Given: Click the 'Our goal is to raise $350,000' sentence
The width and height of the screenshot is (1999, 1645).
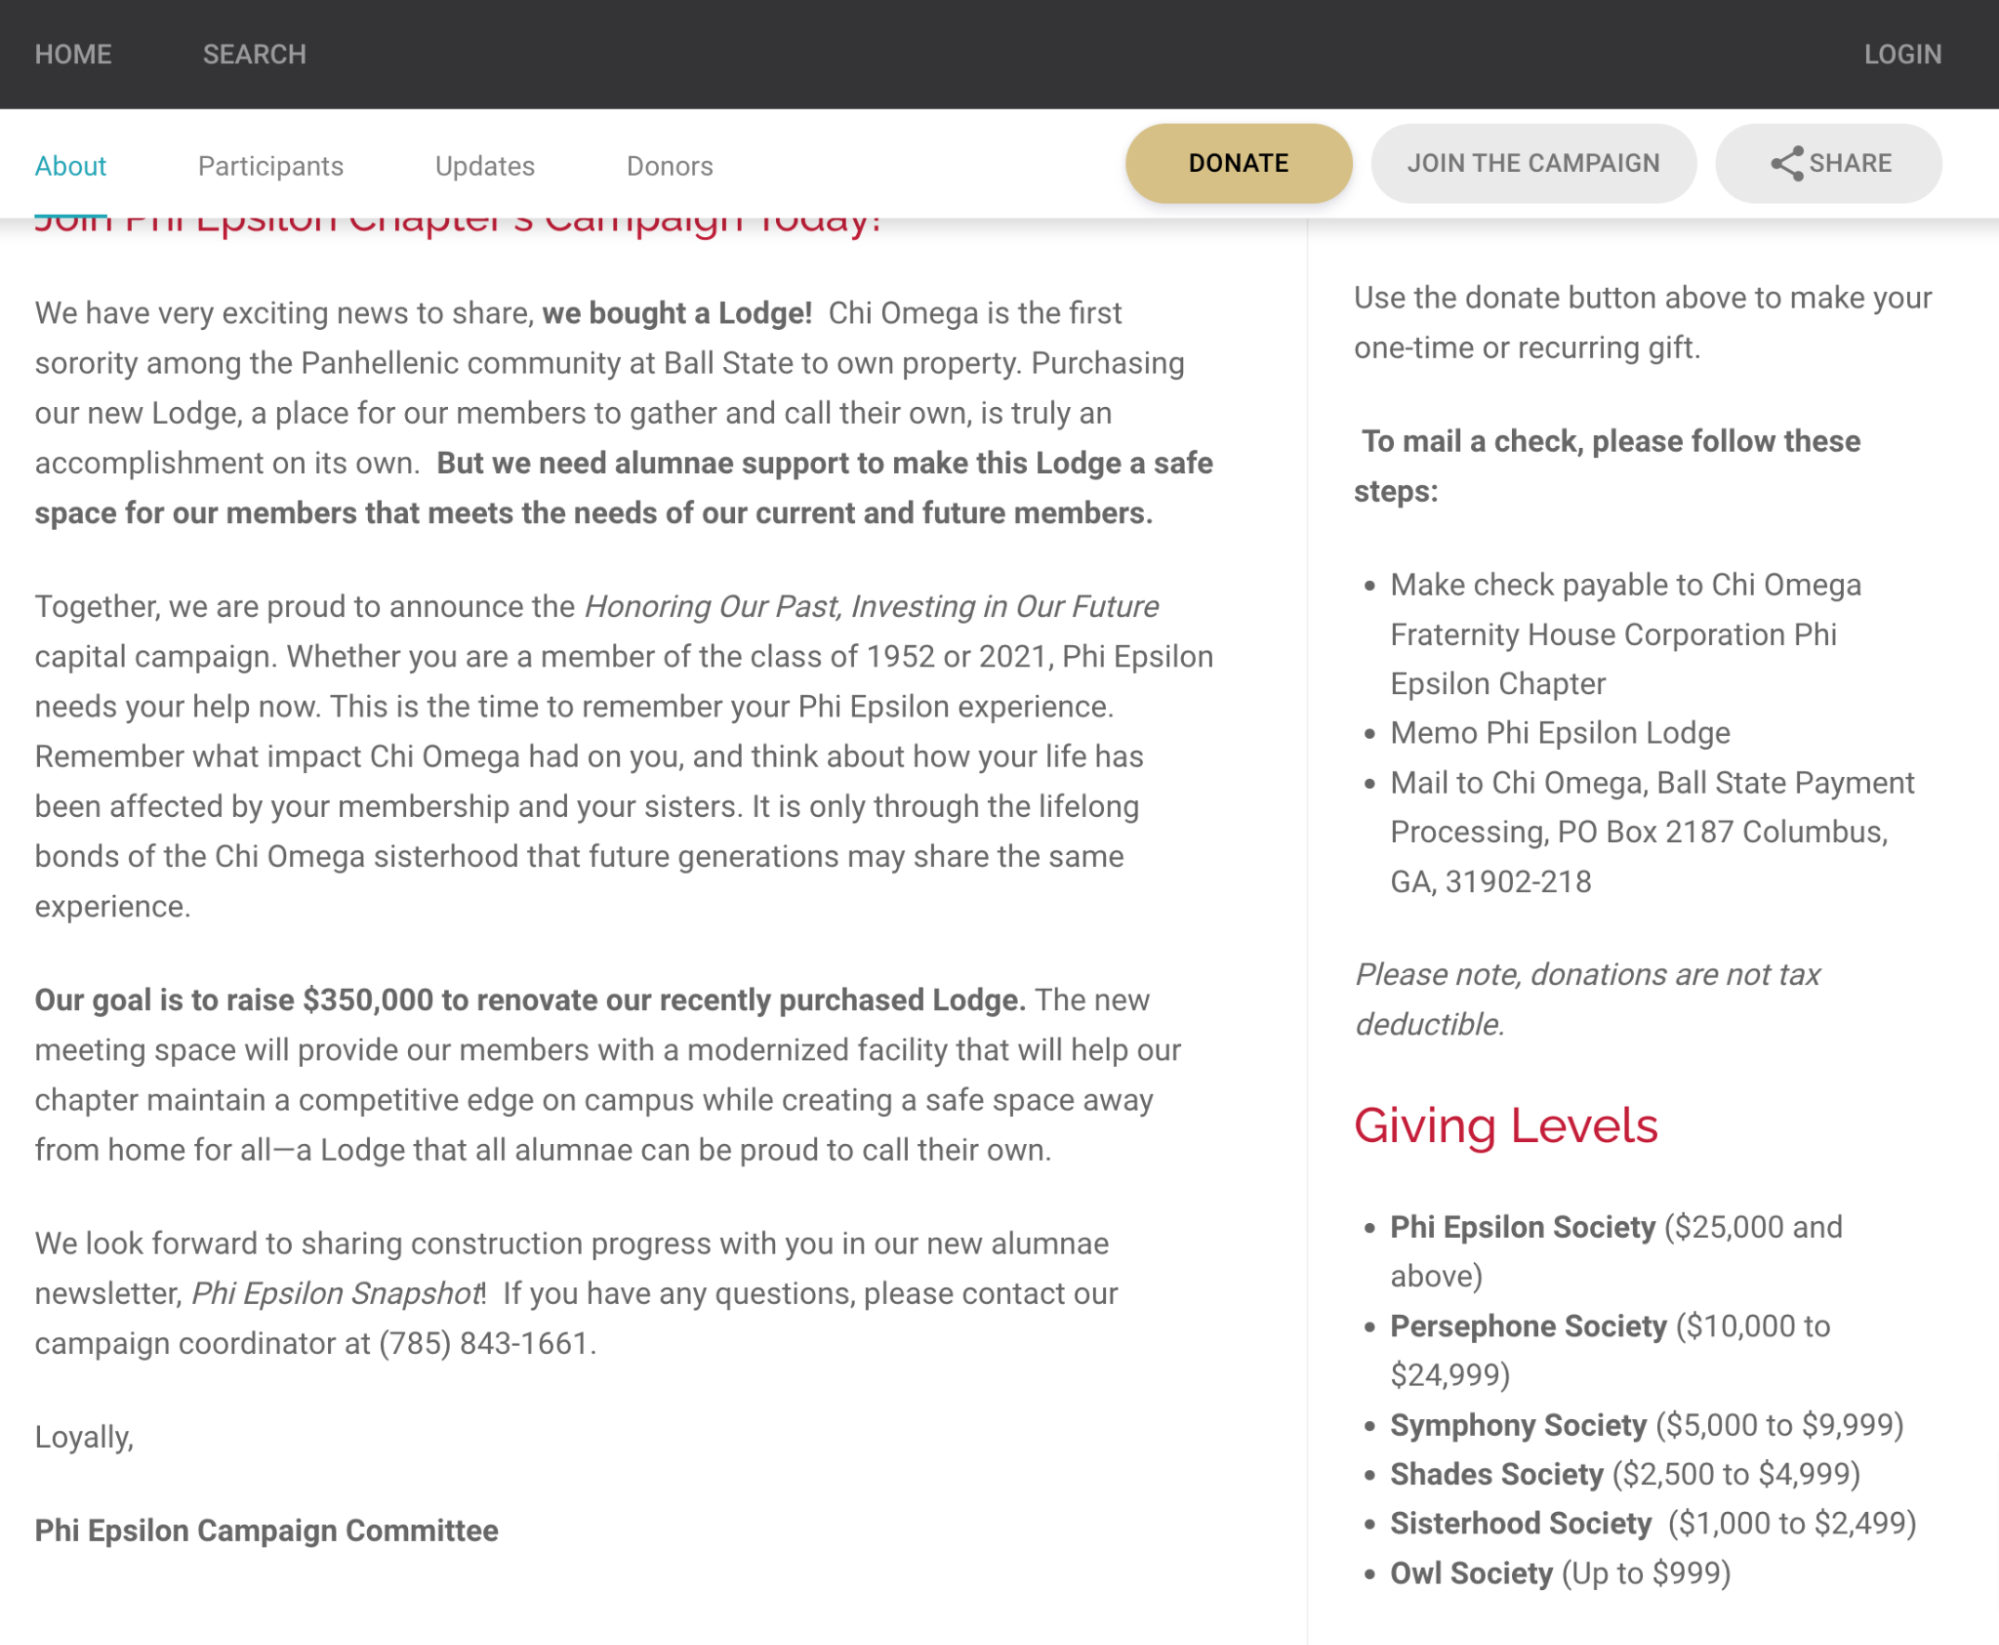Looking at the screenshot, I should pyautogui.click(x=530, y=1000).
